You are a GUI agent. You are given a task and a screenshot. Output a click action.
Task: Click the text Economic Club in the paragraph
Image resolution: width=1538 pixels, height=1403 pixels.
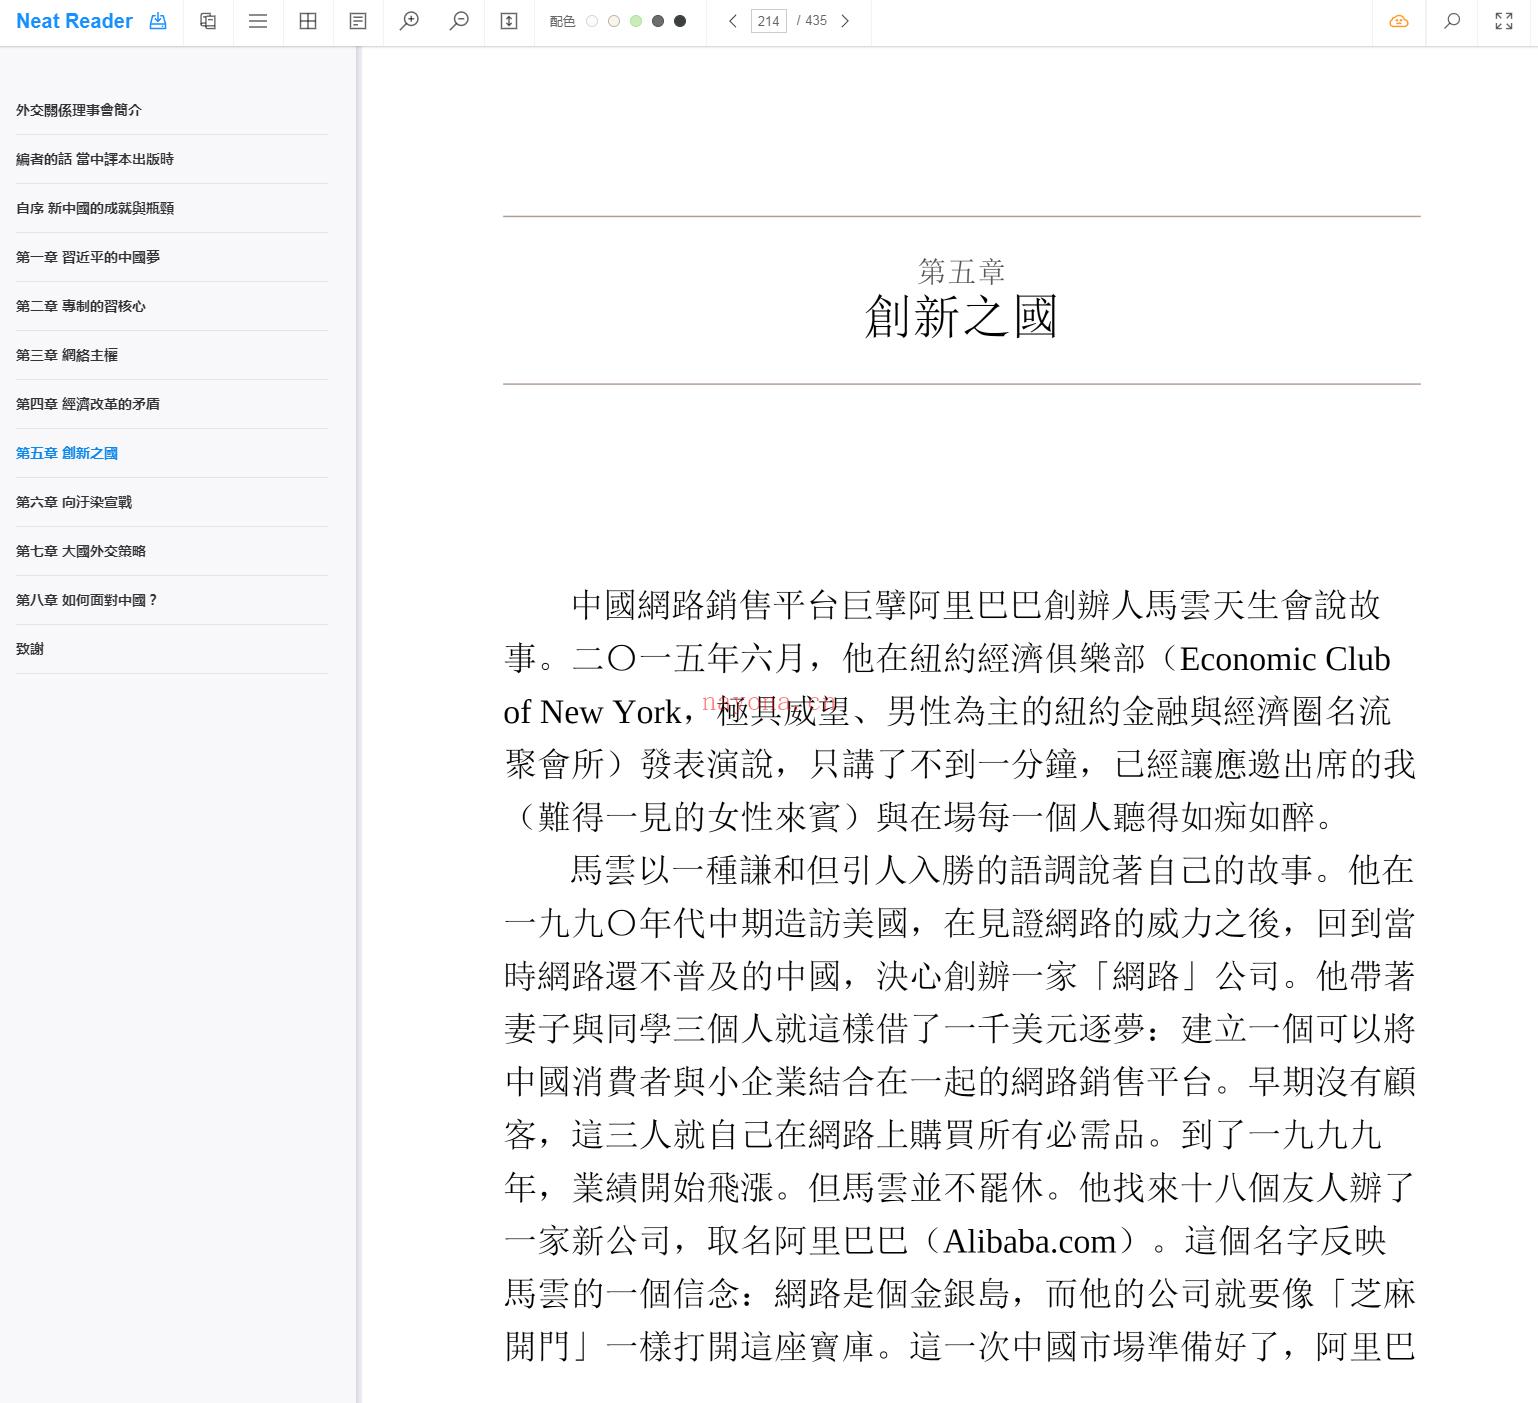click(x=1285, y=659)
